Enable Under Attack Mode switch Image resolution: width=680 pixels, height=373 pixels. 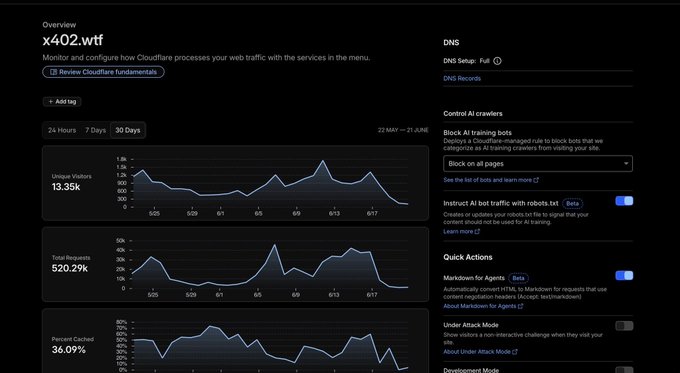(x=624, y=326)
